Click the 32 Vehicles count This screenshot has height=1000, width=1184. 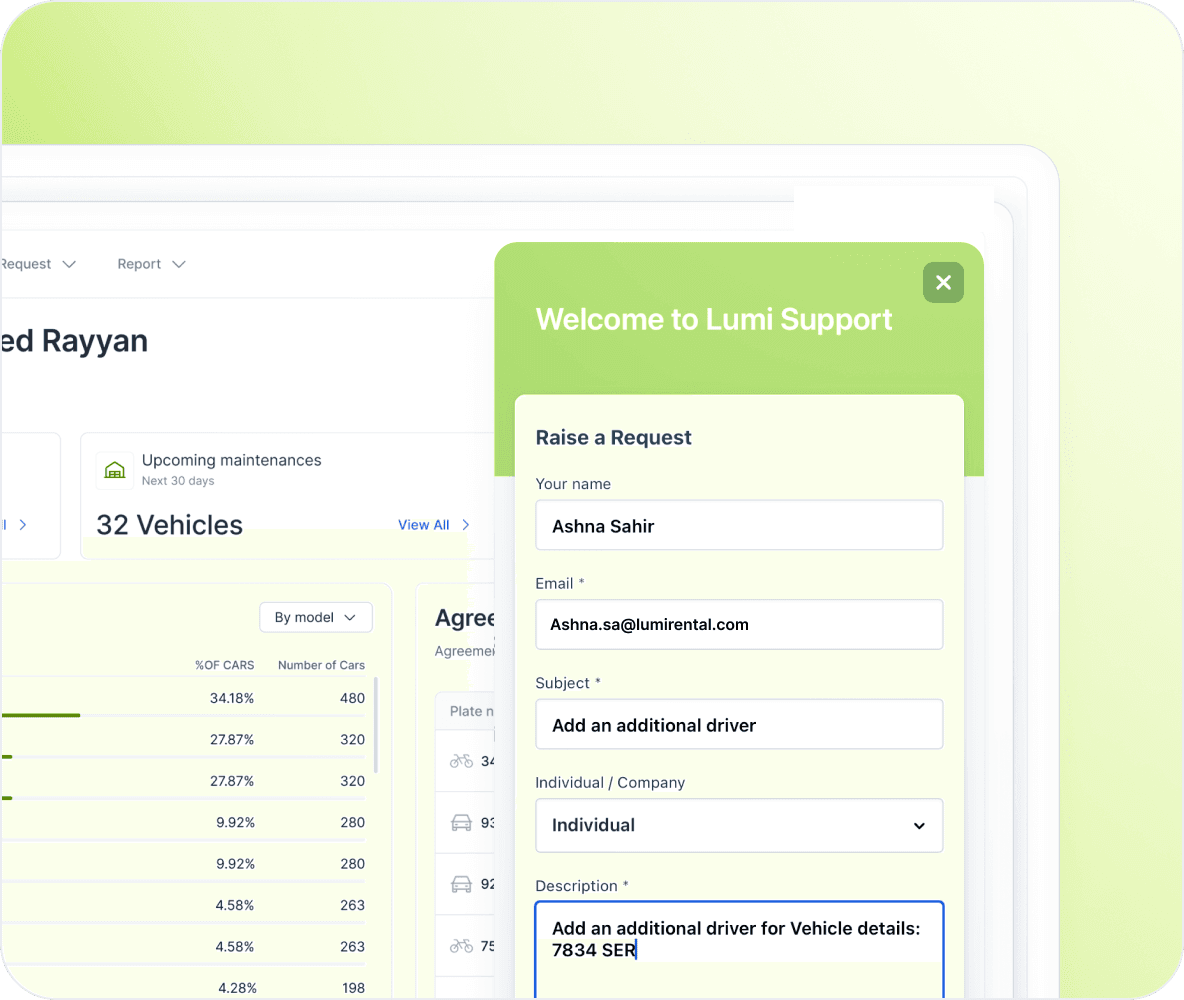(x=170, y=525)
